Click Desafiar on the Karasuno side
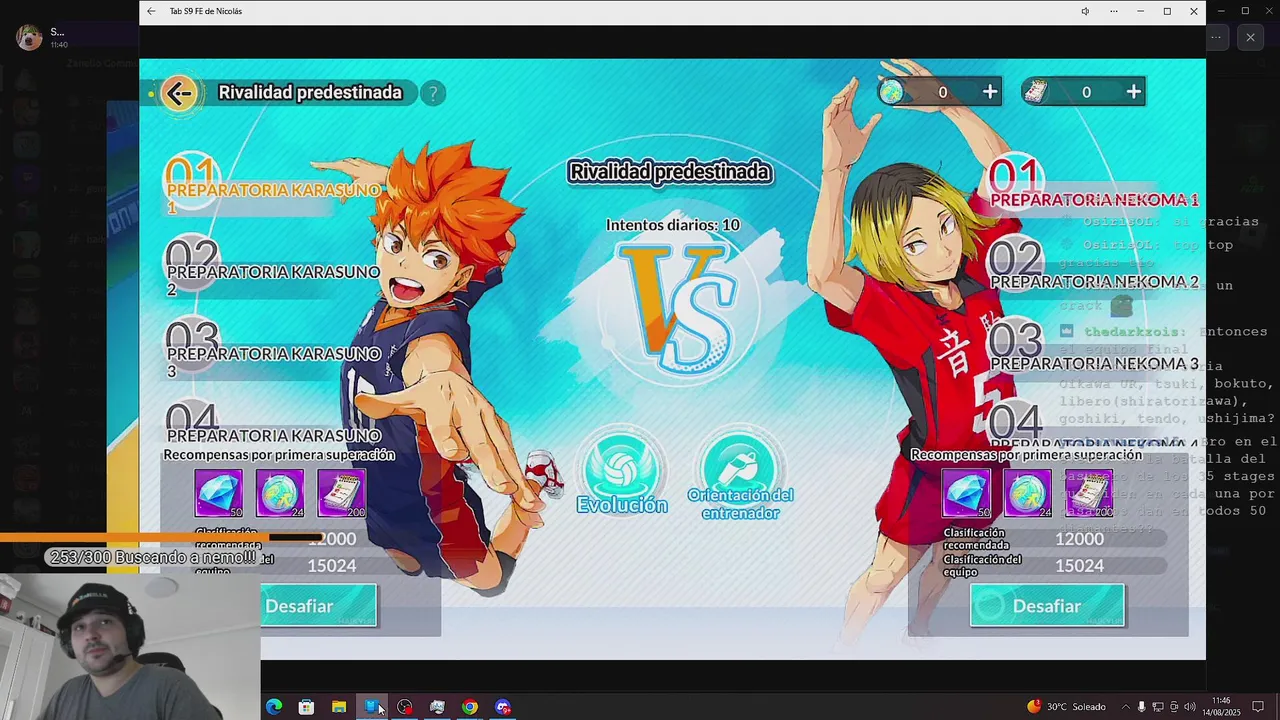 [x=319, y=606]
